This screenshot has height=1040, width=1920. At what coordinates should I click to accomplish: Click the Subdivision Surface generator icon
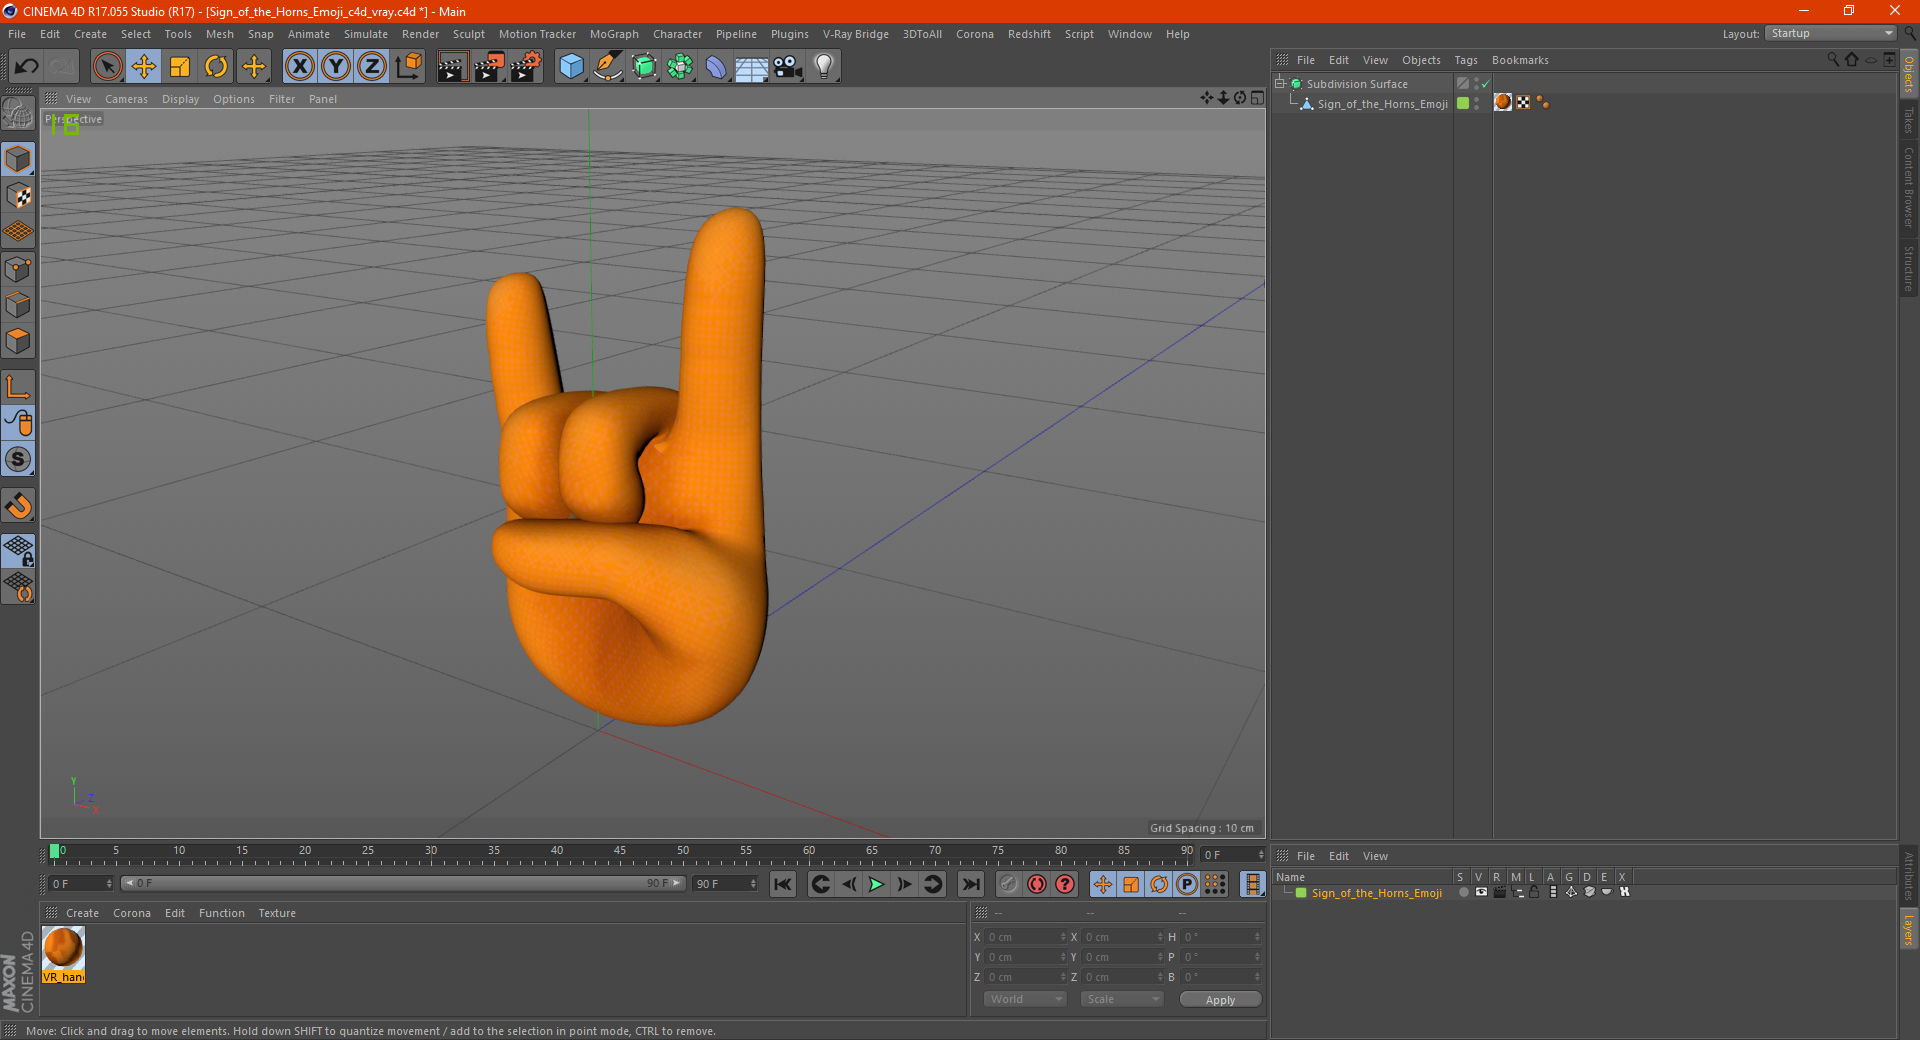tap(644, 67)
